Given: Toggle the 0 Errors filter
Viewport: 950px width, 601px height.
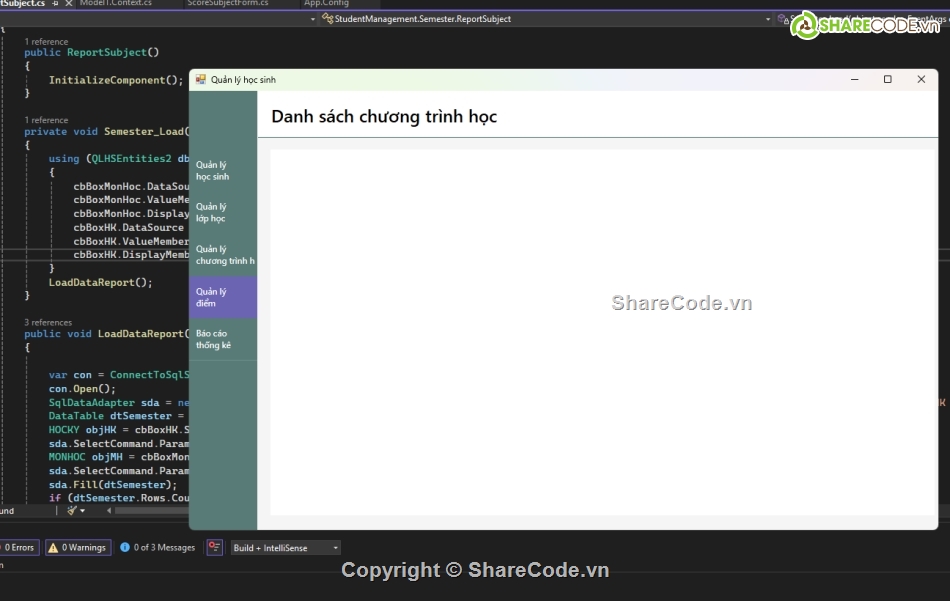Looking at the screenshot, I should pyautogui.click(x=19, y=547).
